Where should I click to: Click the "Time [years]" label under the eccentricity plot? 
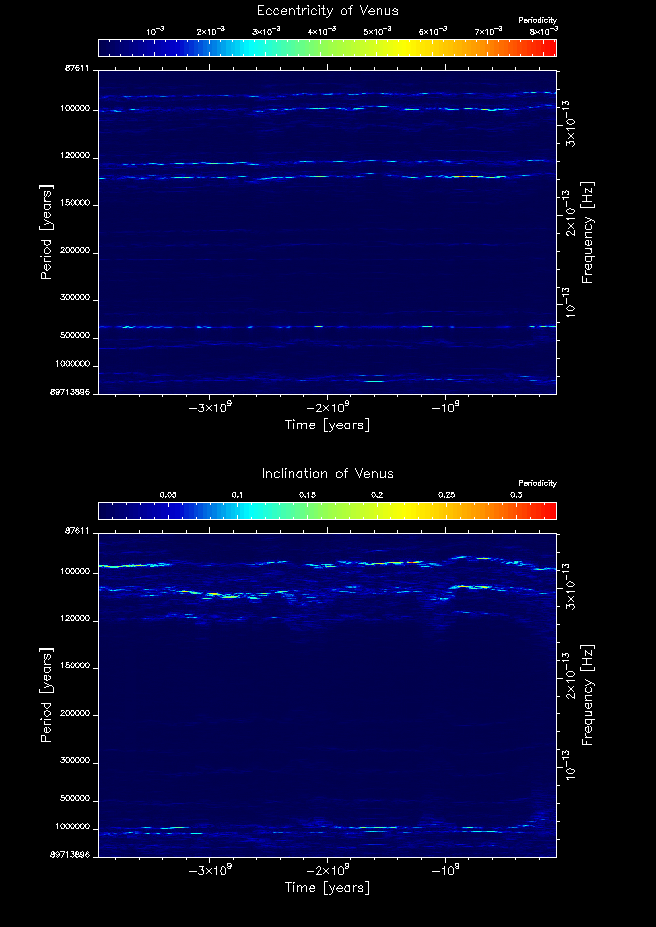[x=327, y=425]
